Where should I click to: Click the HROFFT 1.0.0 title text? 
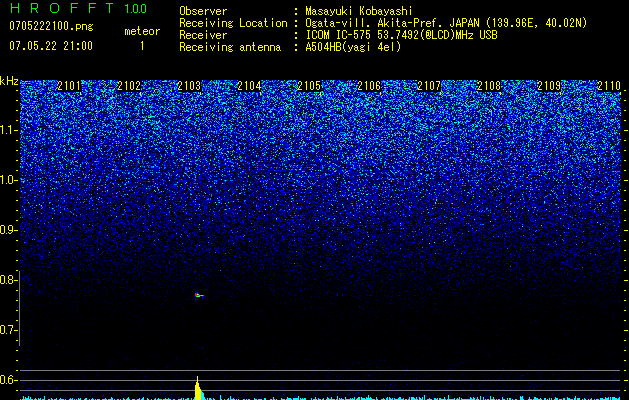(x=78, y=8)
